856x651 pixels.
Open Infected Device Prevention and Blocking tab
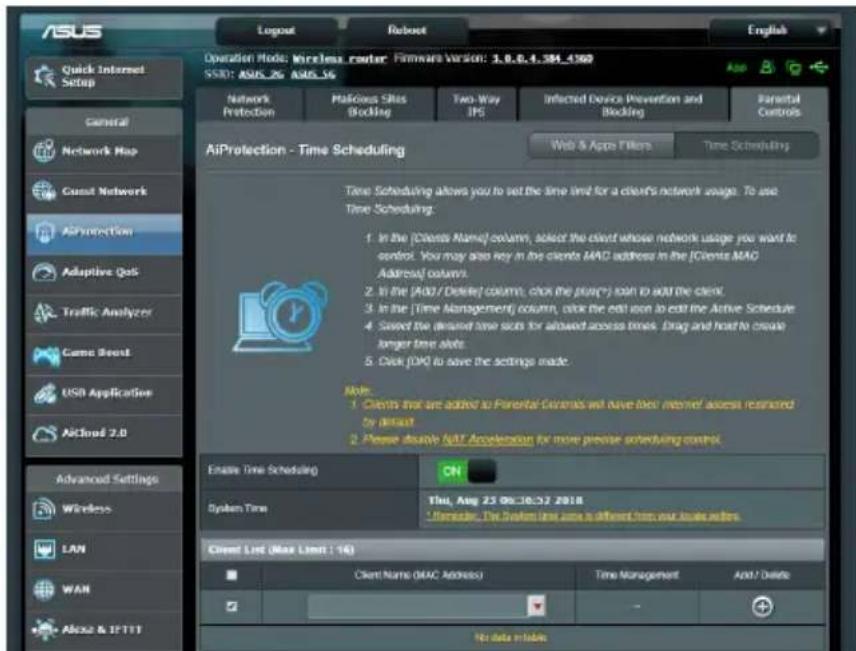[623, 105]
